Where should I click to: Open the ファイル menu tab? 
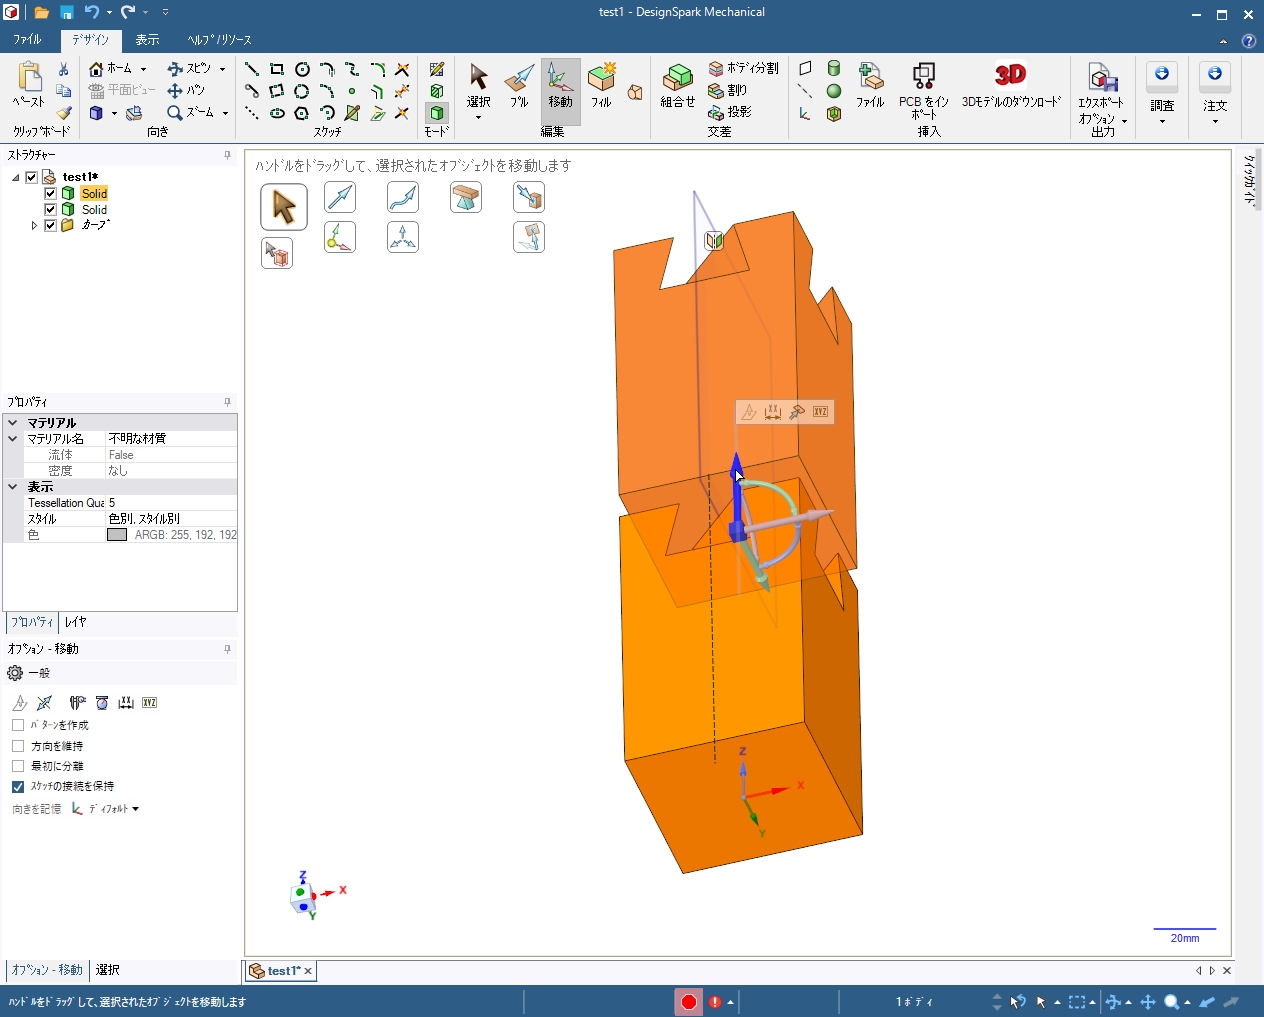(27, 40)
